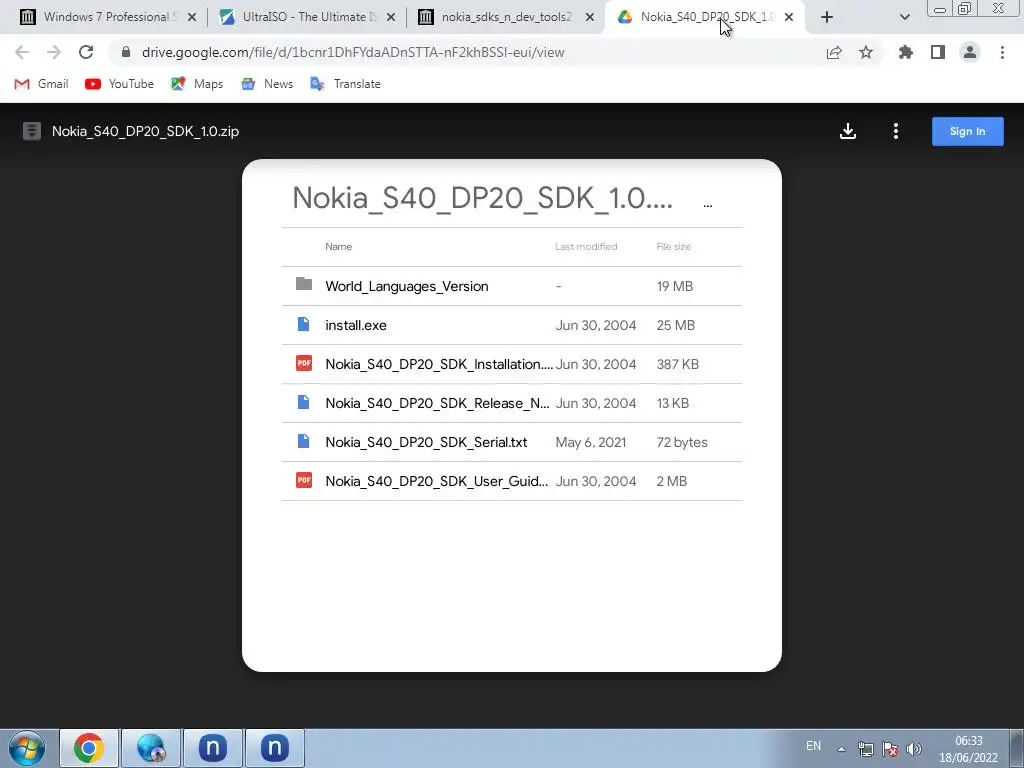The width and height of the screenshot is (1024, 768).
Task: Click ellipsis next to archive title
Action: click(707, 206)
